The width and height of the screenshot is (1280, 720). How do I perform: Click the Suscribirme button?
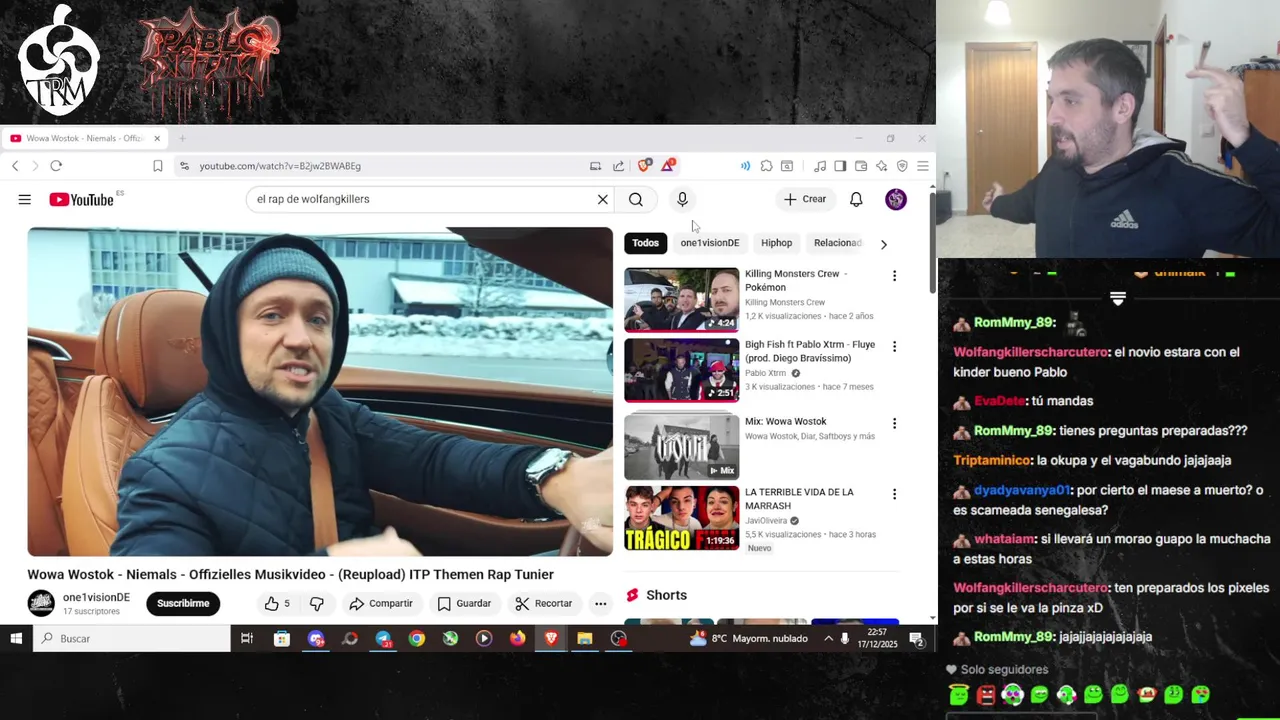tap(183, 603)
